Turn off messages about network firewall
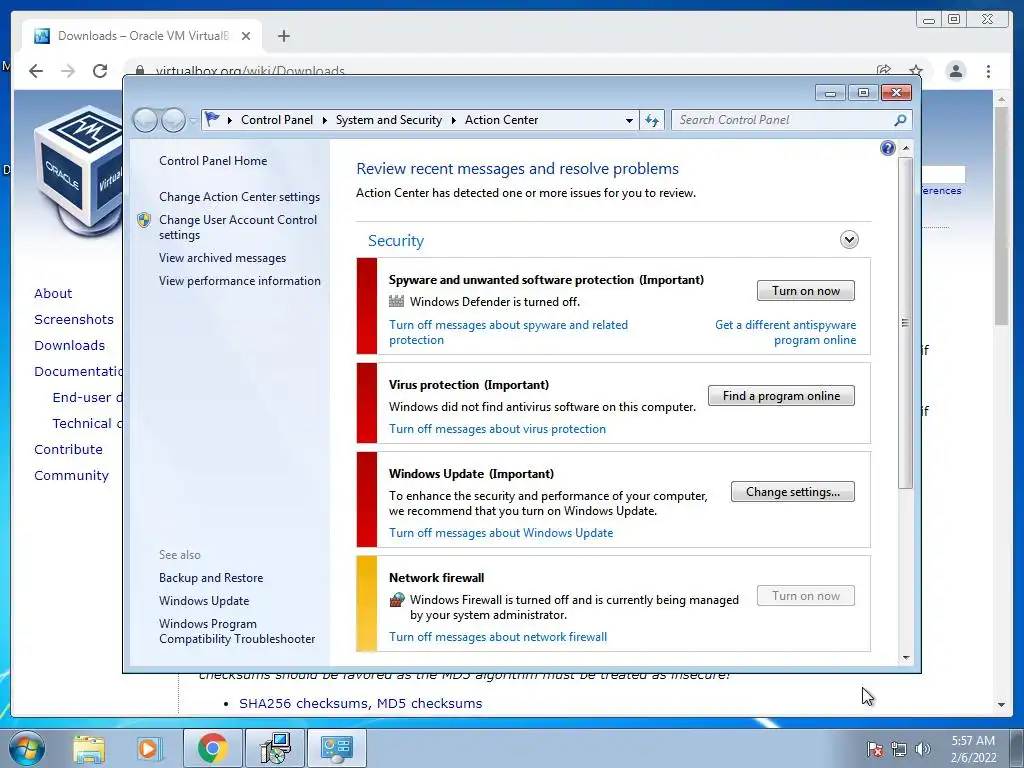Viewport: 1024px width, 768px height. 498,637
